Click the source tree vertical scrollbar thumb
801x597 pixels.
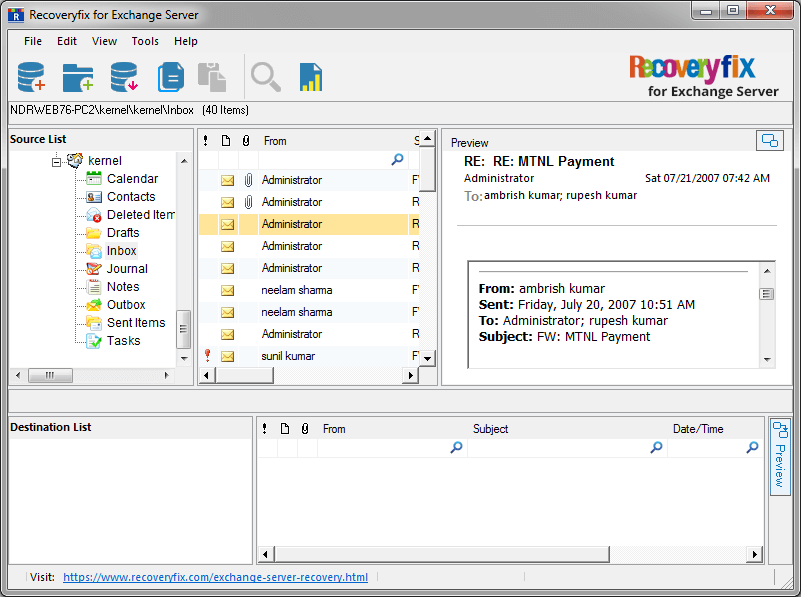(183, 329)
